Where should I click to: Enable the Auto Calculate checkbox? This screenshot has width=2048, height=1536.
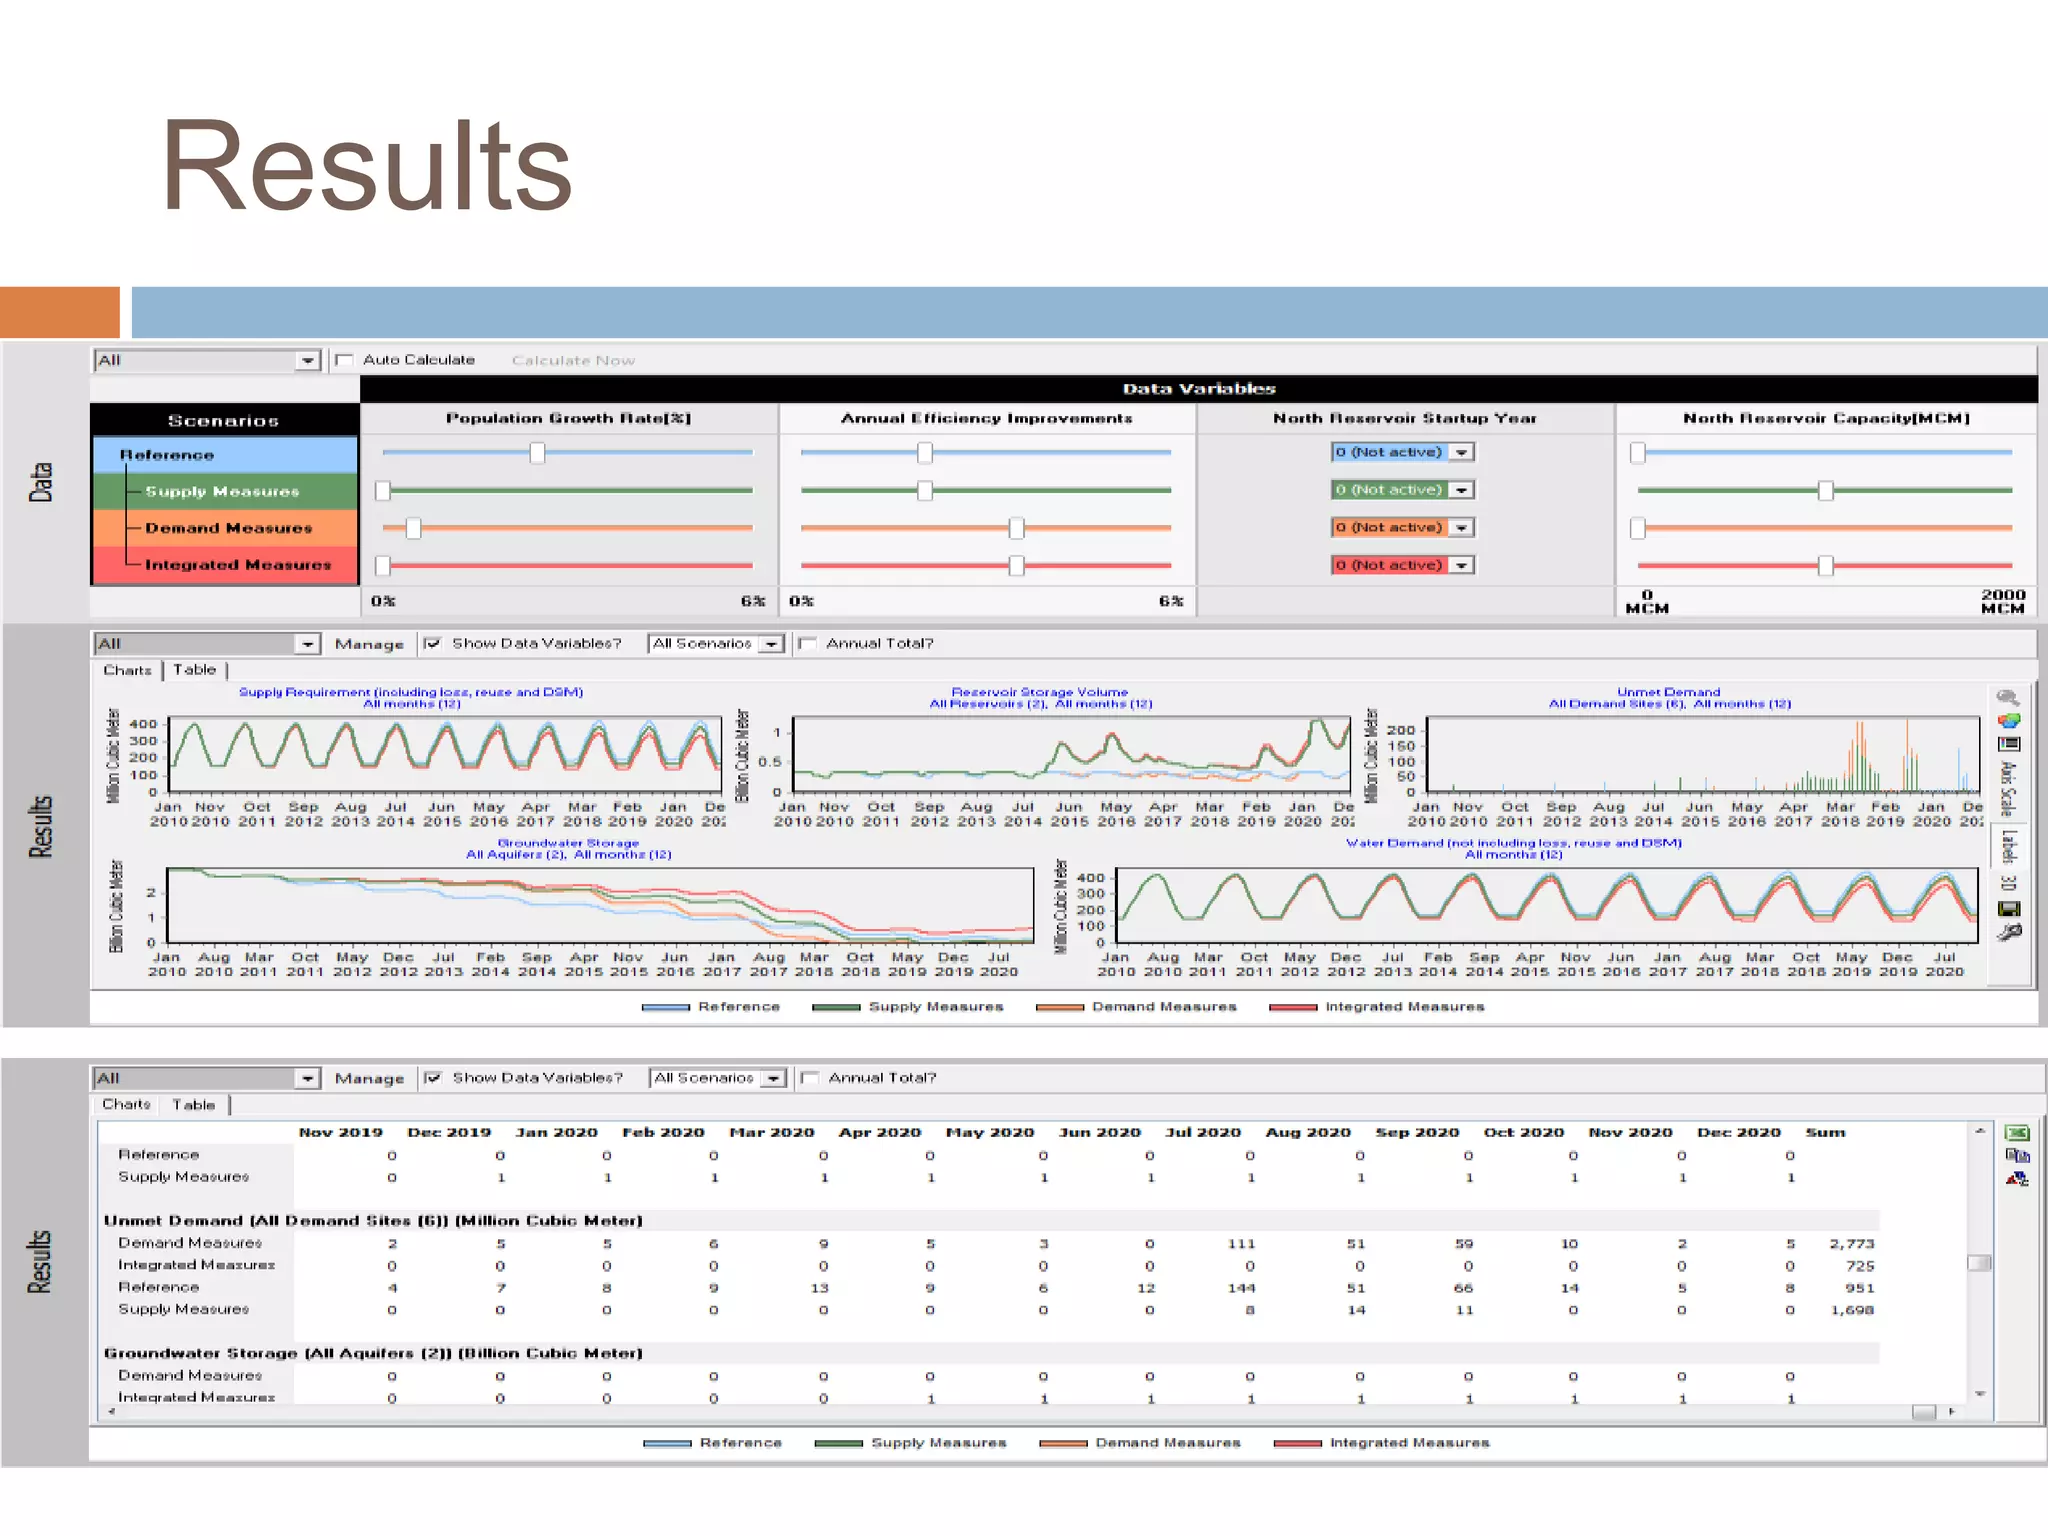(x=345, y=360)
